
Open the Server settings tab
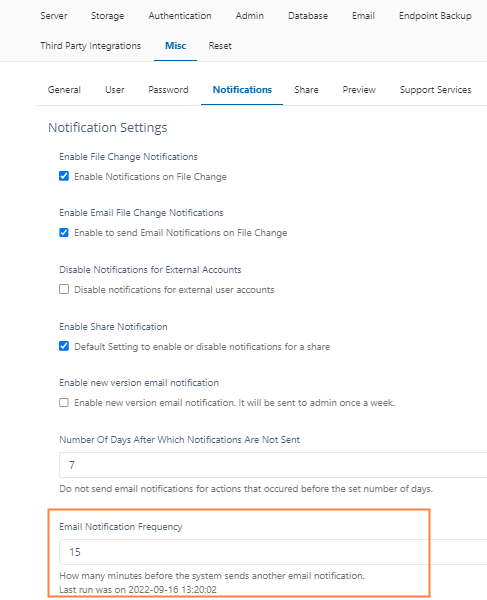(54, 16)
